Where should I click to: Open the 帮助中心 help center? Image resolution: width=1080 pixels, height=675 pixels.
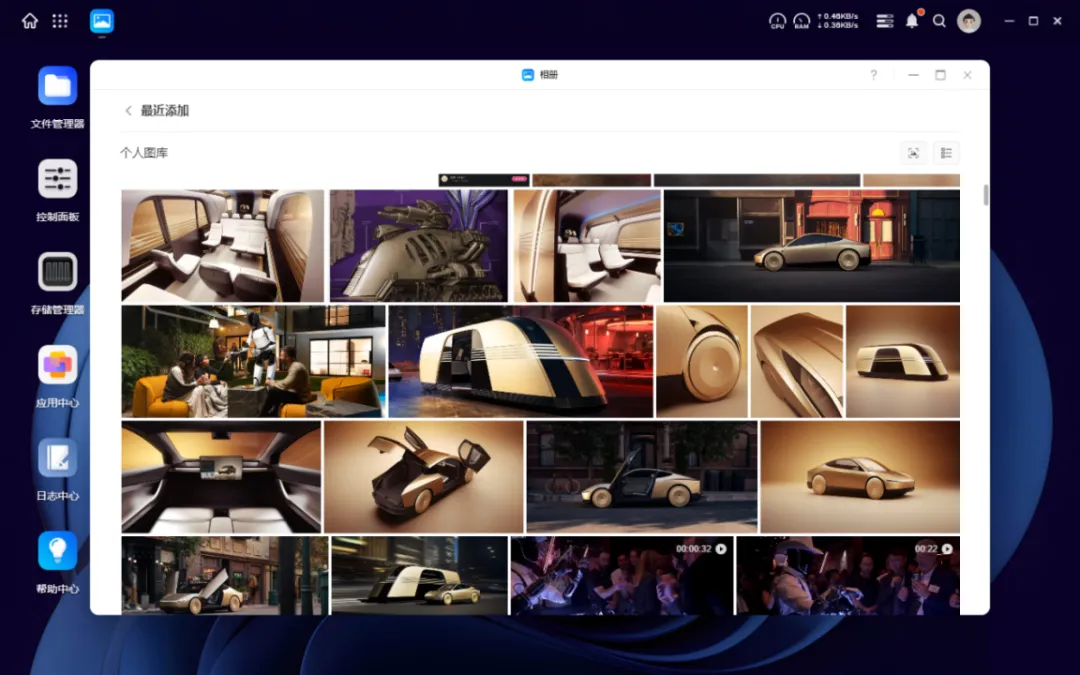point(57,551)
